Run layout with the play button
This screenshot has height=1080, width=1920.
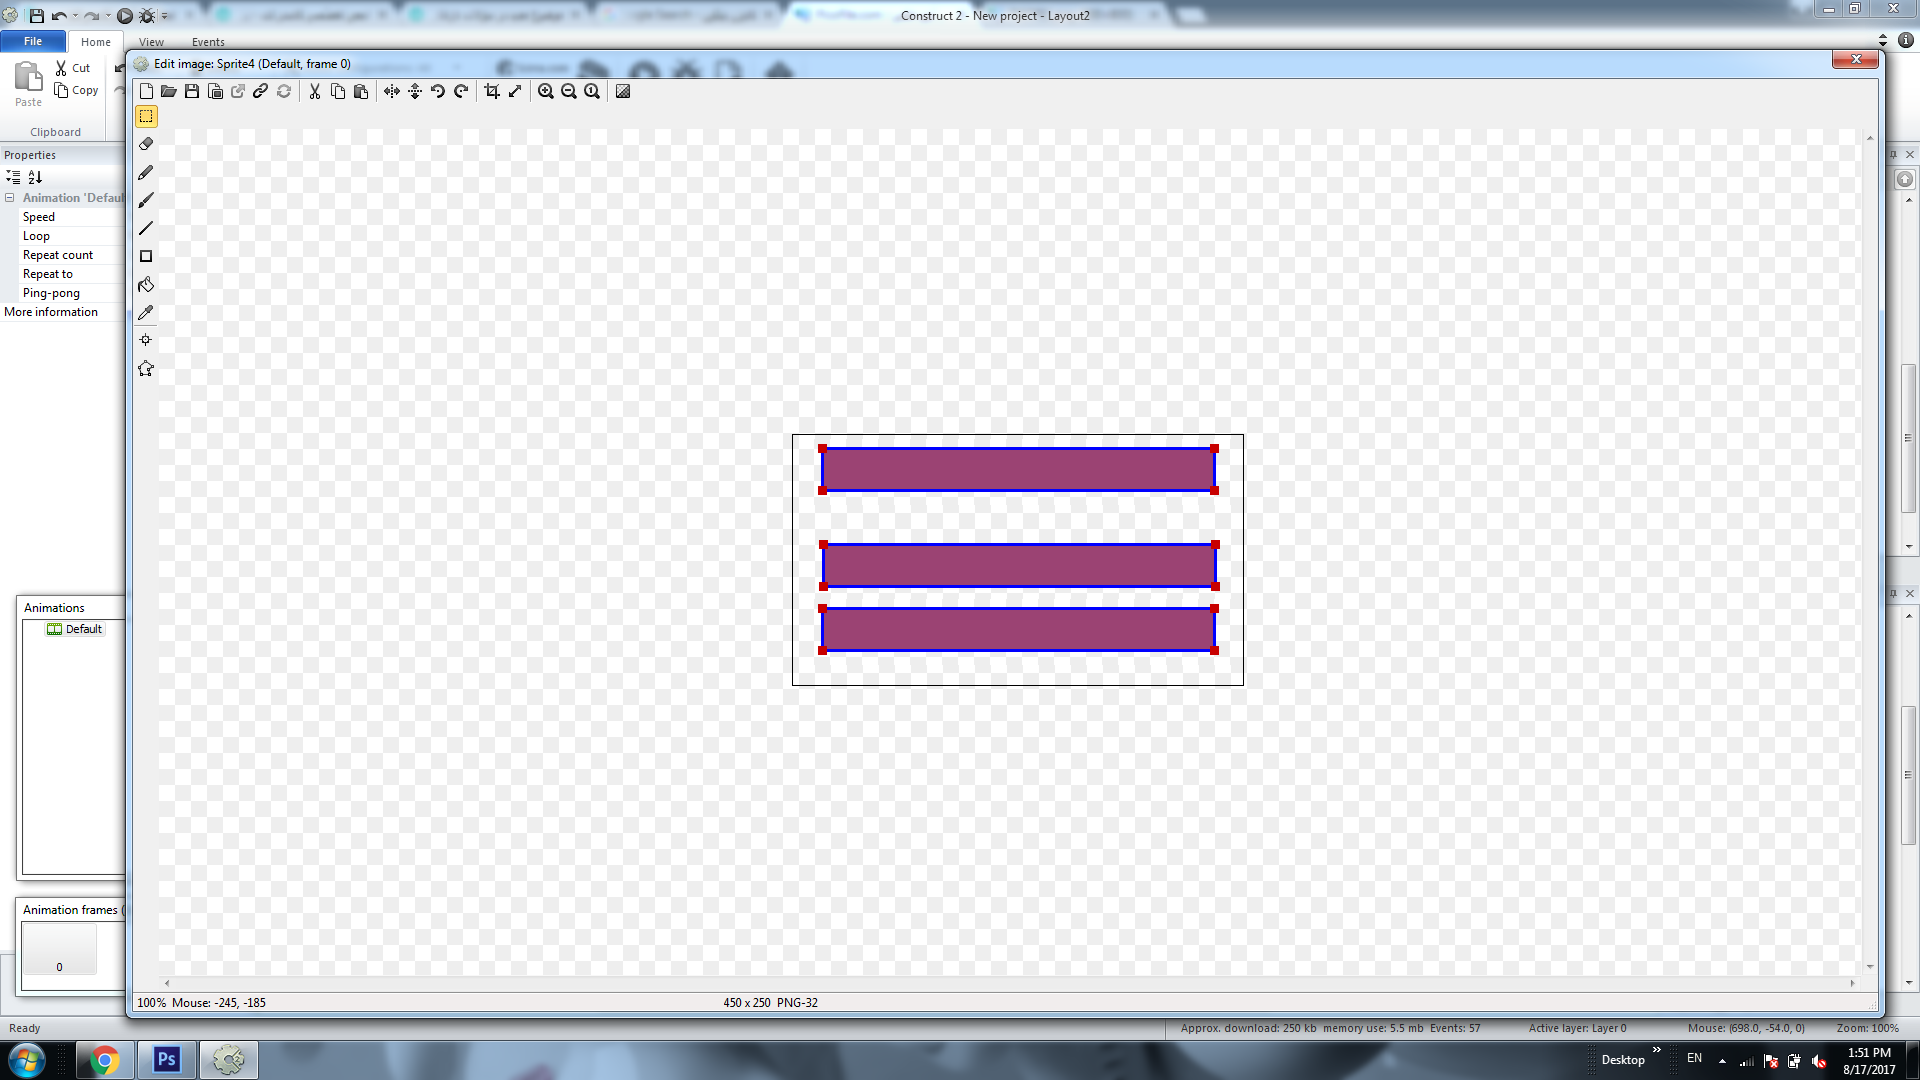pyautogui.click(x=125, y=16)
